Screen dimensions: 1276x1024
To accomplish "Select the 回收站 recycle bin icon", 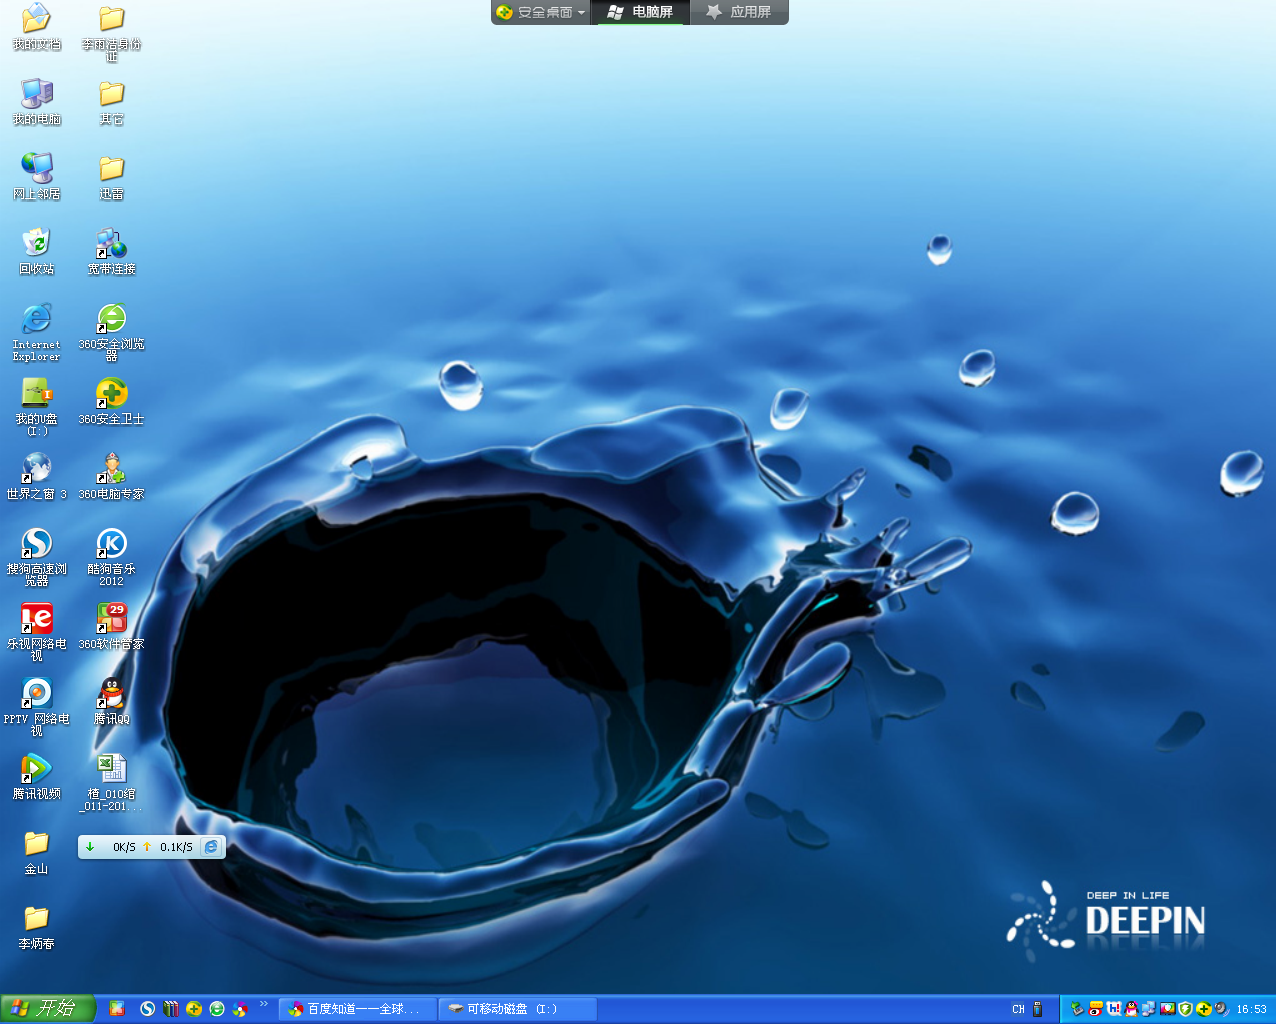I will coord(37,243).
